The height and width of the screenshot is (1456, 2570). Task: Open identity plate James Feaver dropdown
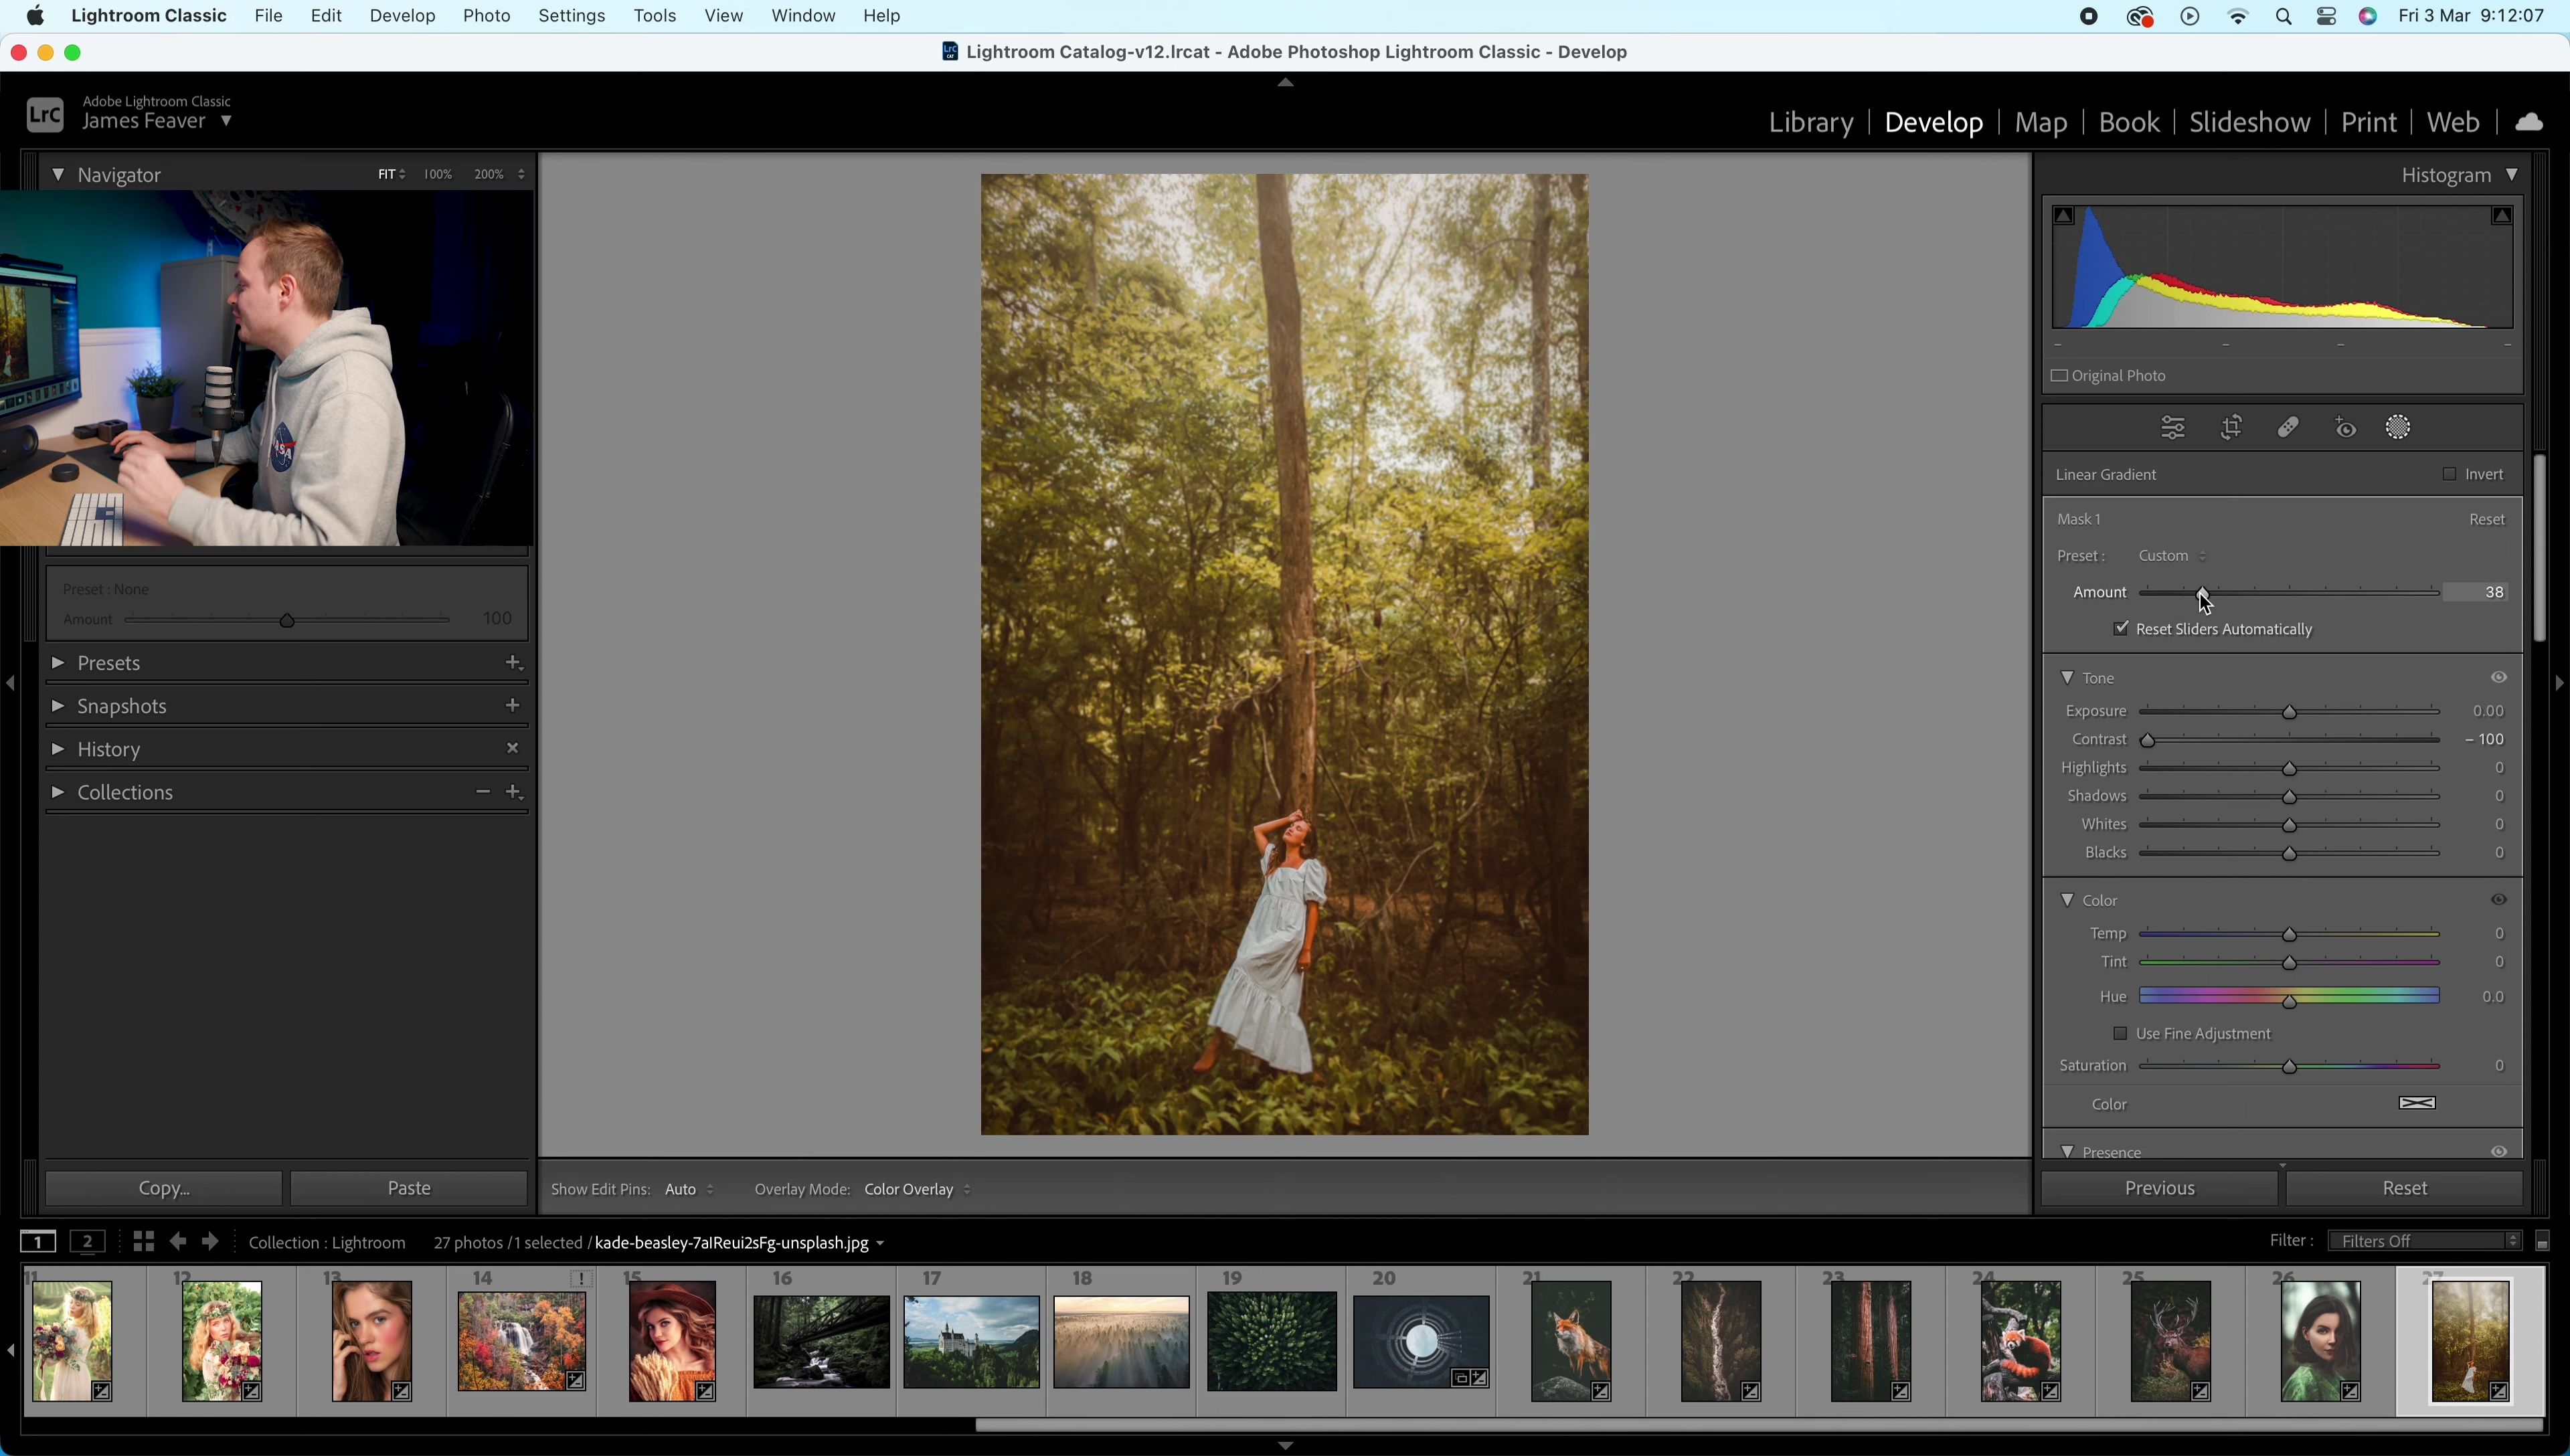tap(157, 121)
